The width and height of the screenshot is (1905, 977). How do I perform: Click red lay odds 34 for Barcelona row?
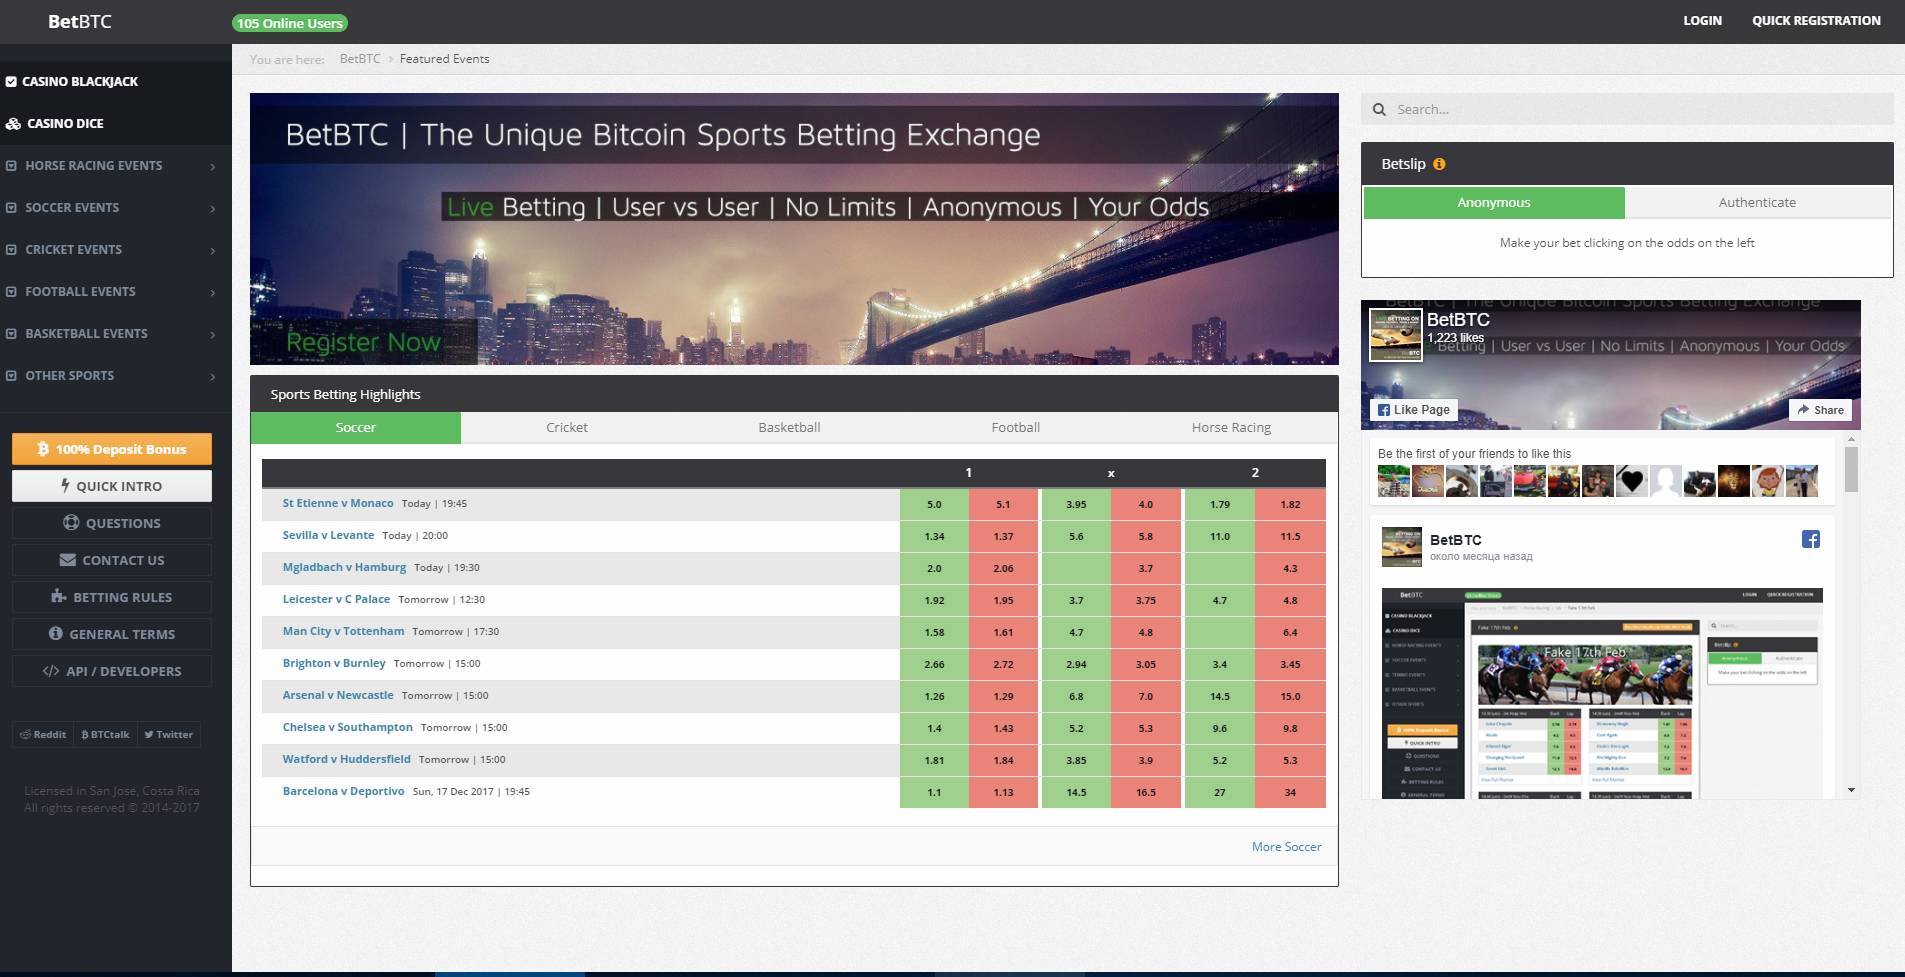(1290, 792)
